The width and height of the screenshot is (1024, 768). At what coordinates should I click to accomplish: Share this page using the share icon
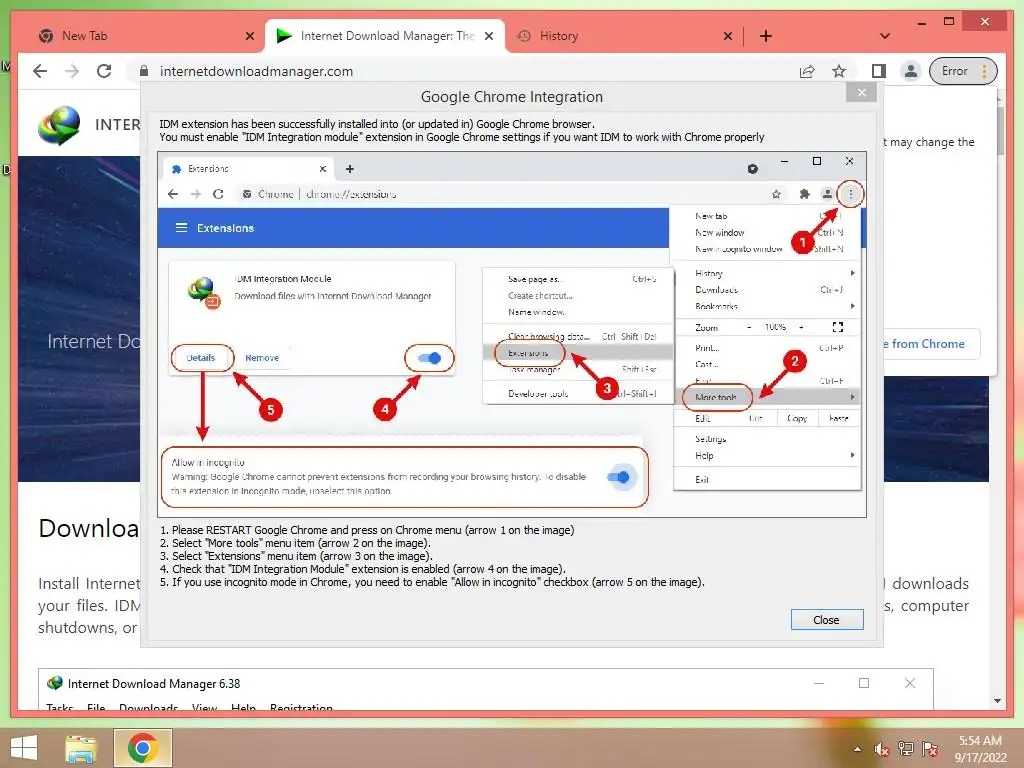point(807,71)
